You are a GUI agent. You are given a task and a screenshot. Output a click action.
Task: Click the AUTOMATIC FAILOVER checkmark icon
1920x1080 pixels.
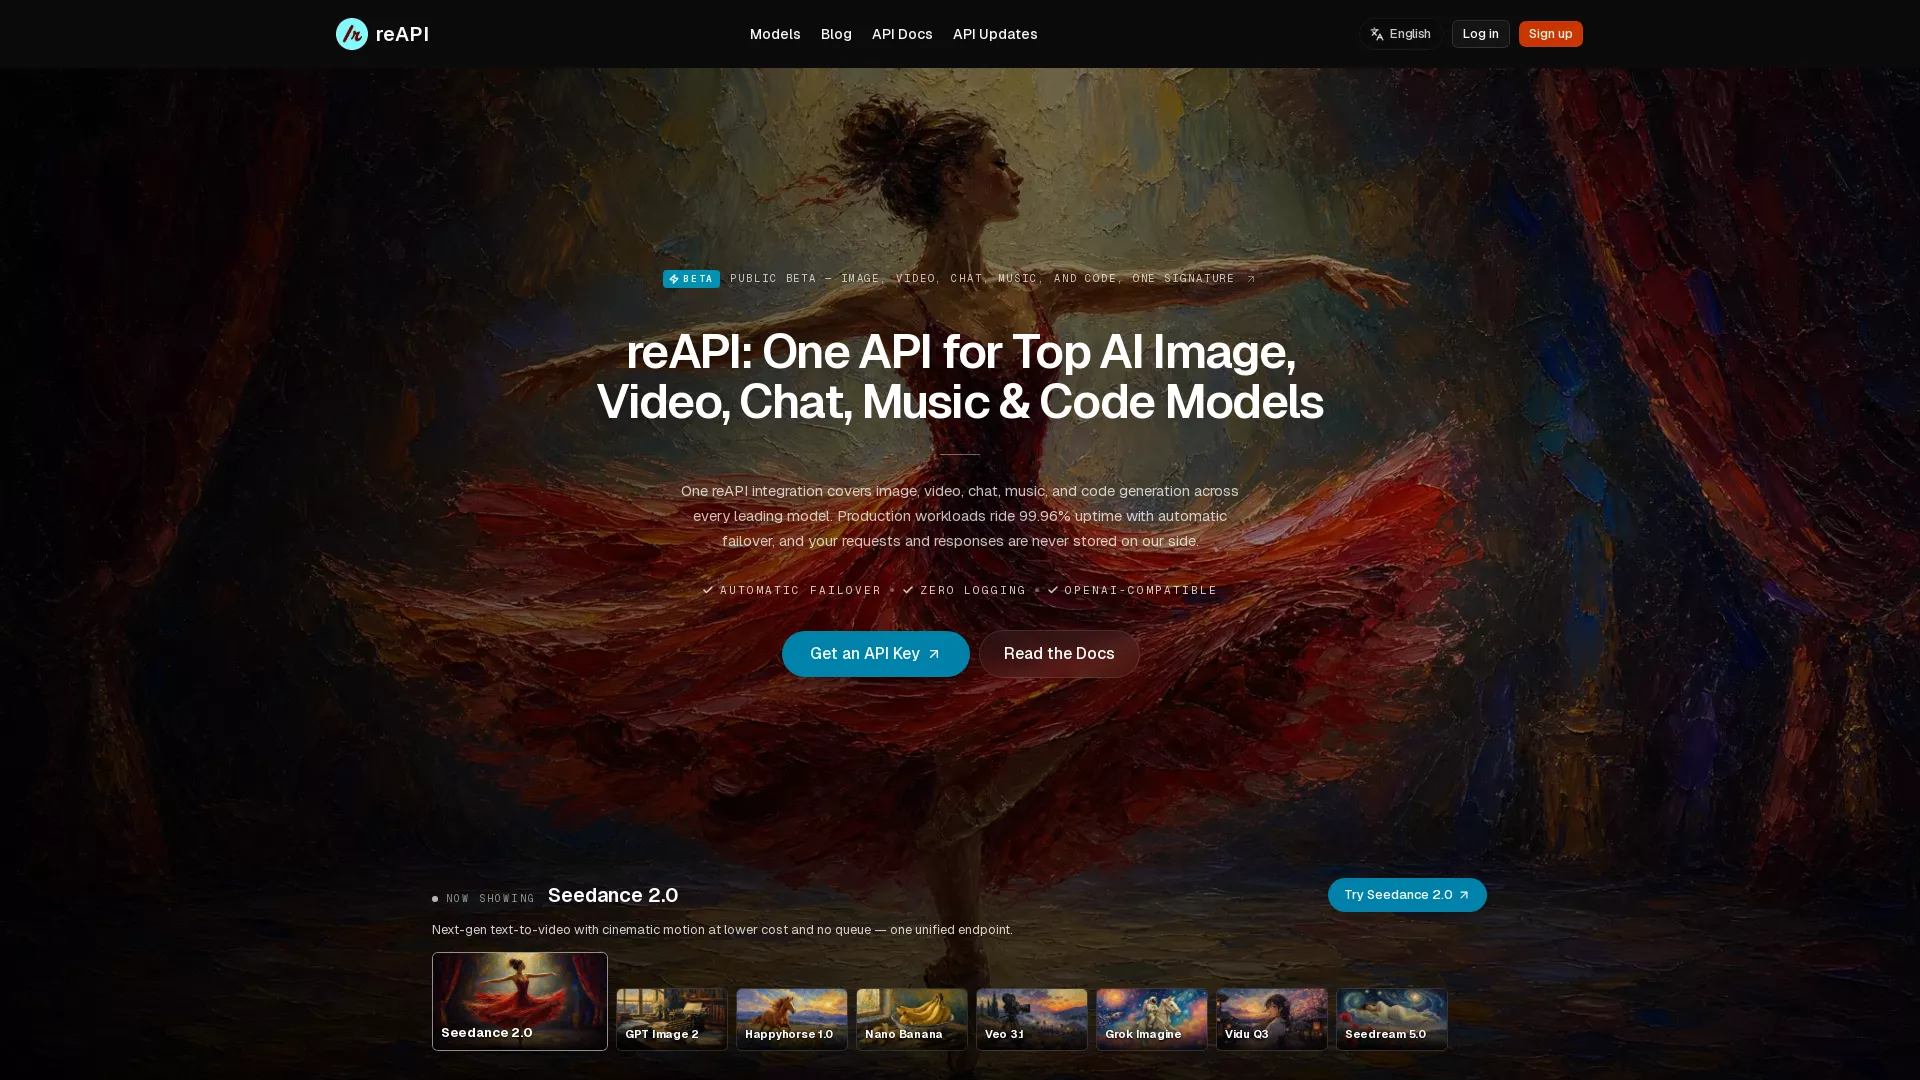point(708,590)
